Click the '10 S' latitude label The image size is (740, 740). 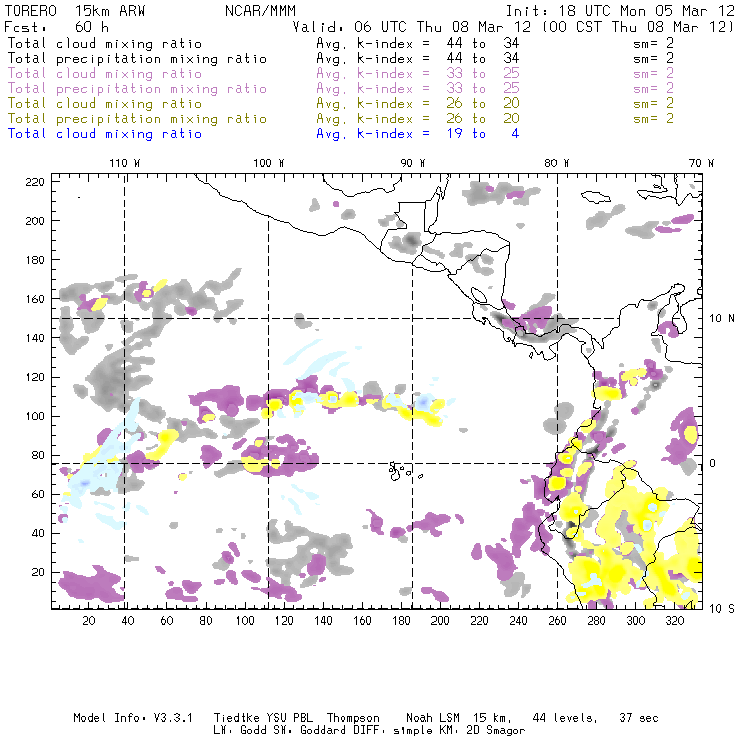(x=722, y=609)
